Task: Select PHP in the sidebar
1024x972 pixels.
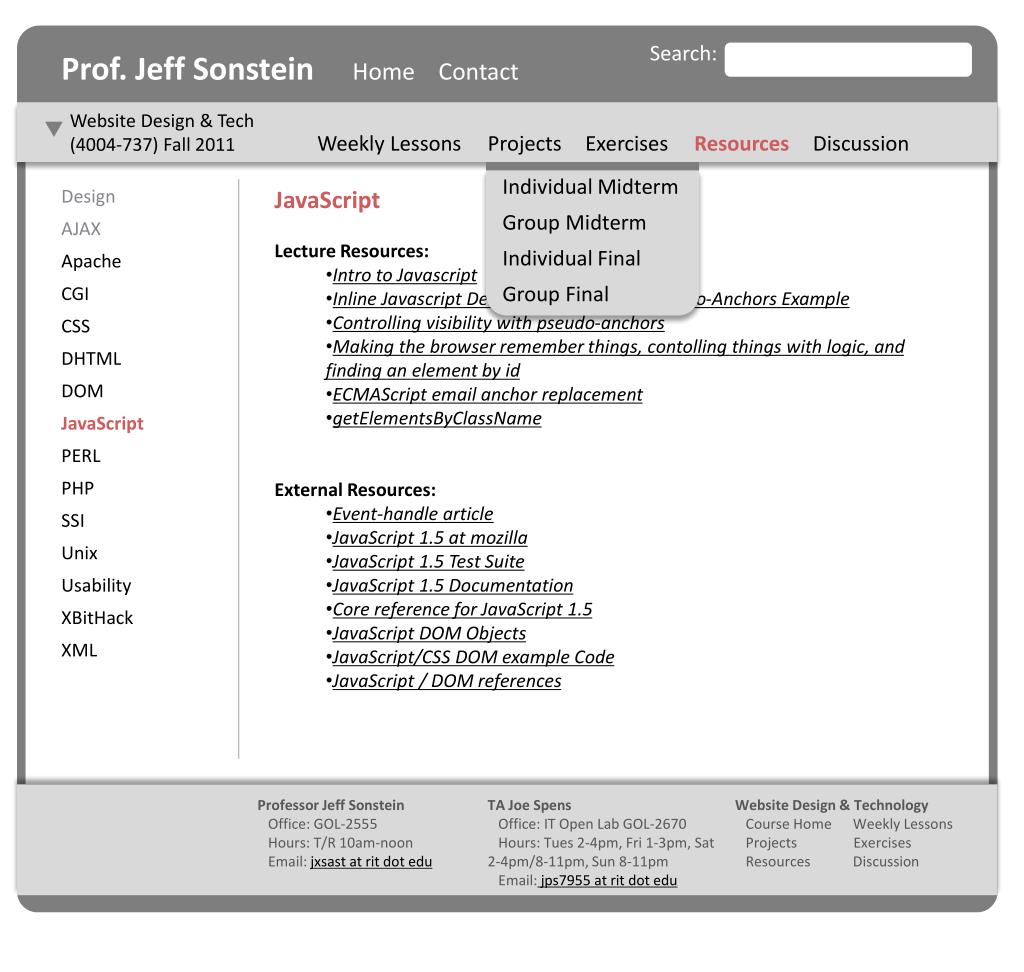Action: [78, 489]
